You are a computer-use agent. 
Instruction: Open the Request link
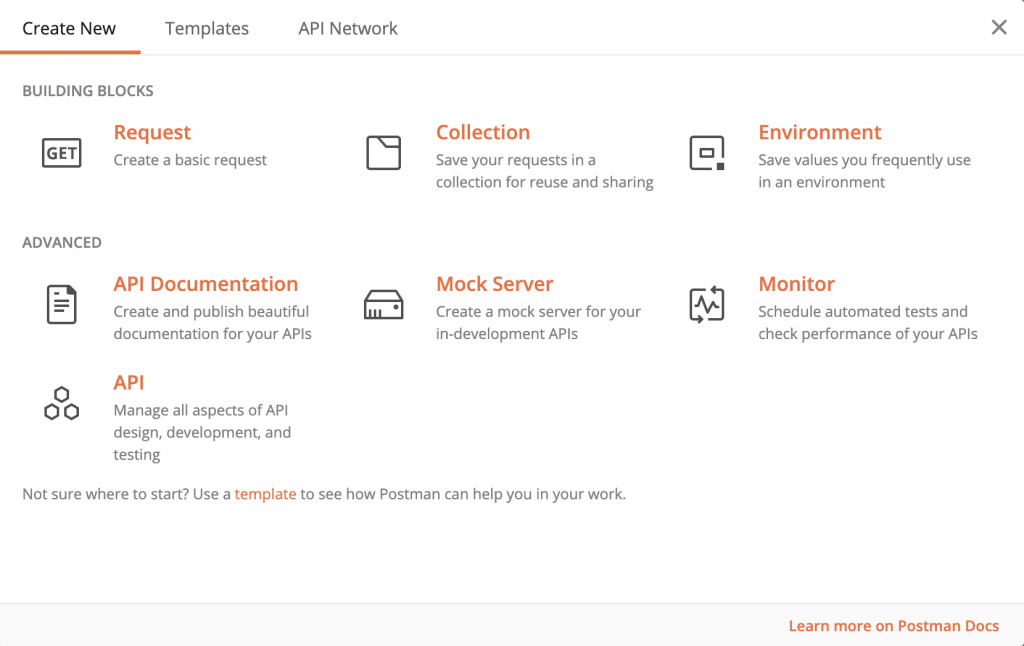click(x=152, y=133)
